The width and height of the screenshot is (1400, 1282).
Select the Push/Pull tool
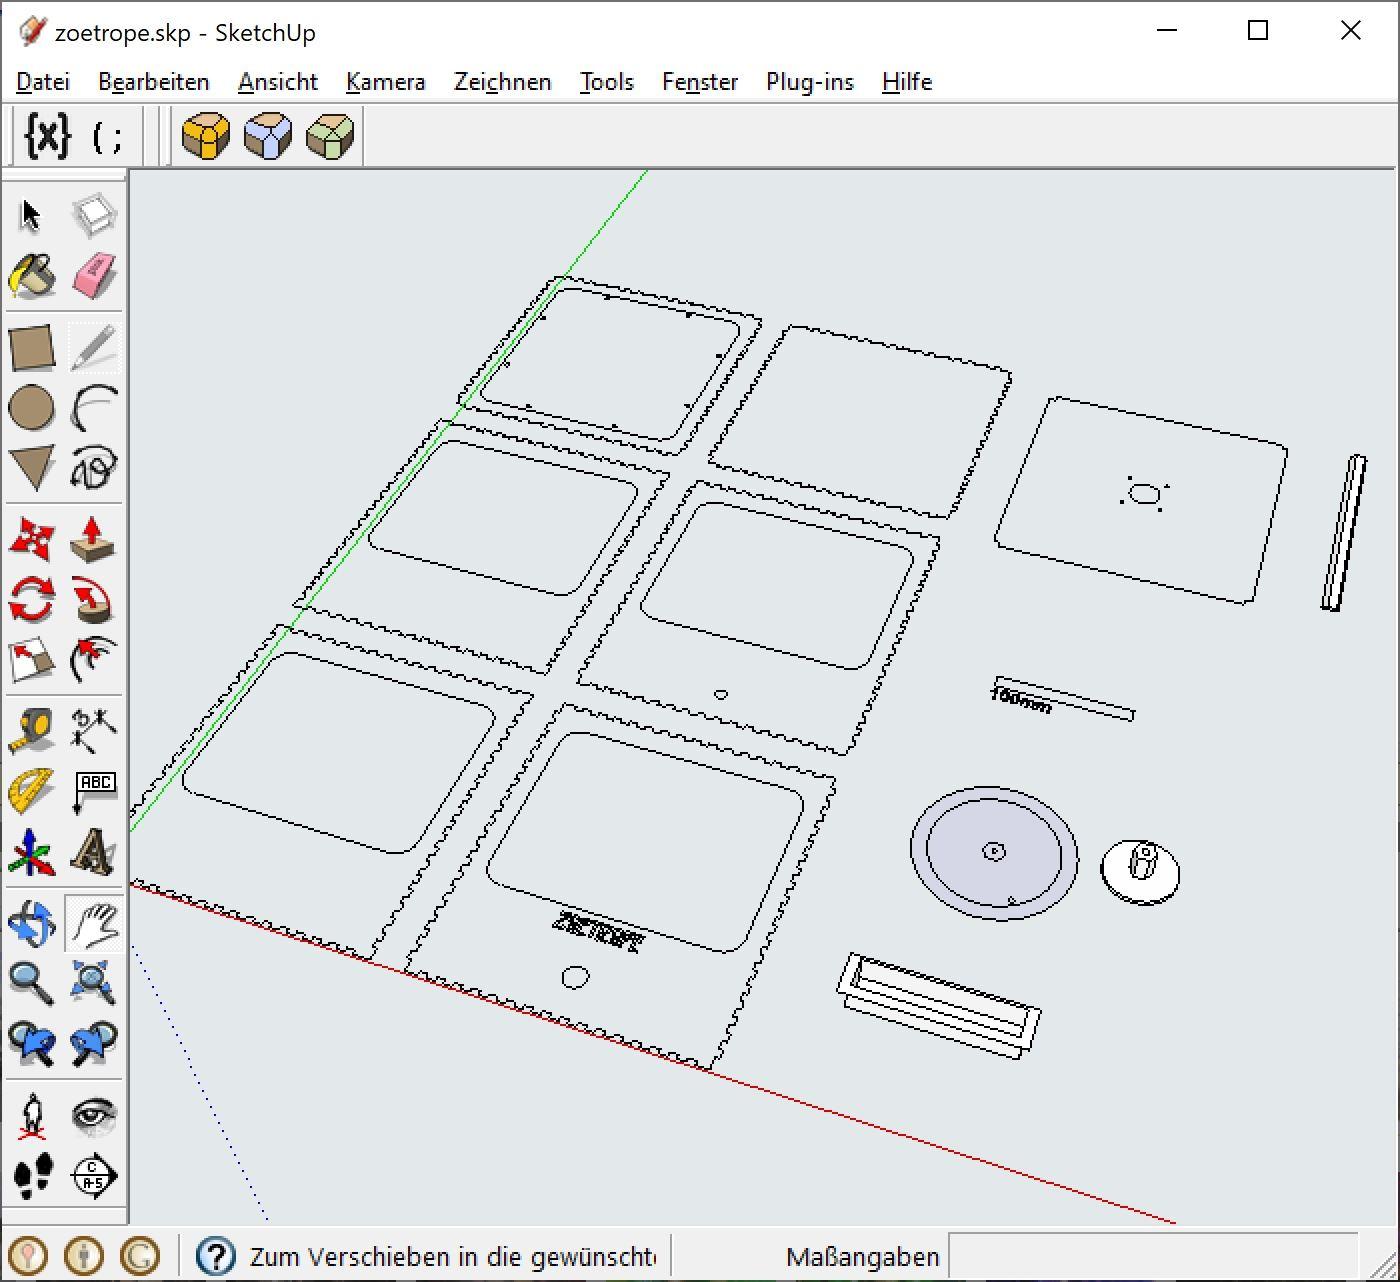[94, 539]
